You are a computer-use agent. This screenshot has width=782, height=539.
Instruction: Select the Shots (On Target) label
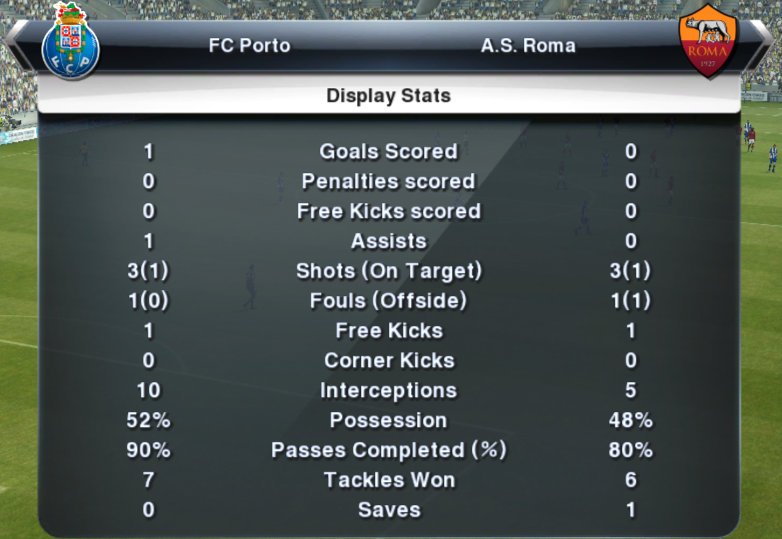click(x=389, y=271)
